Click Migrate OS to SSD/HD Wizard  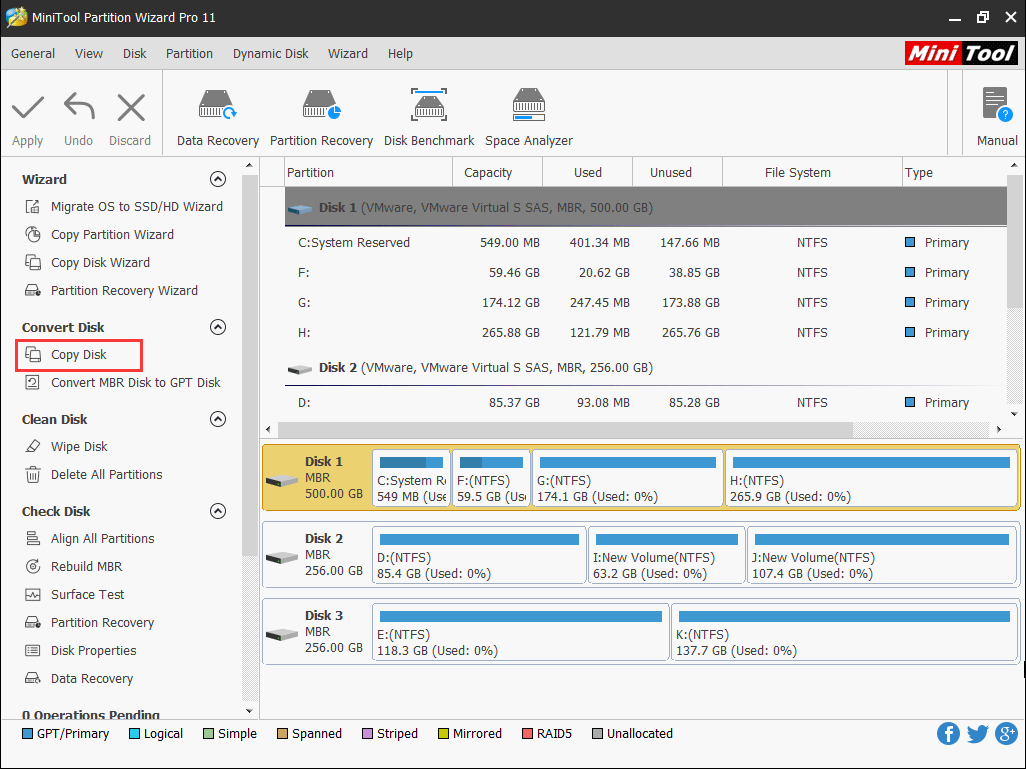pos(137,207)
